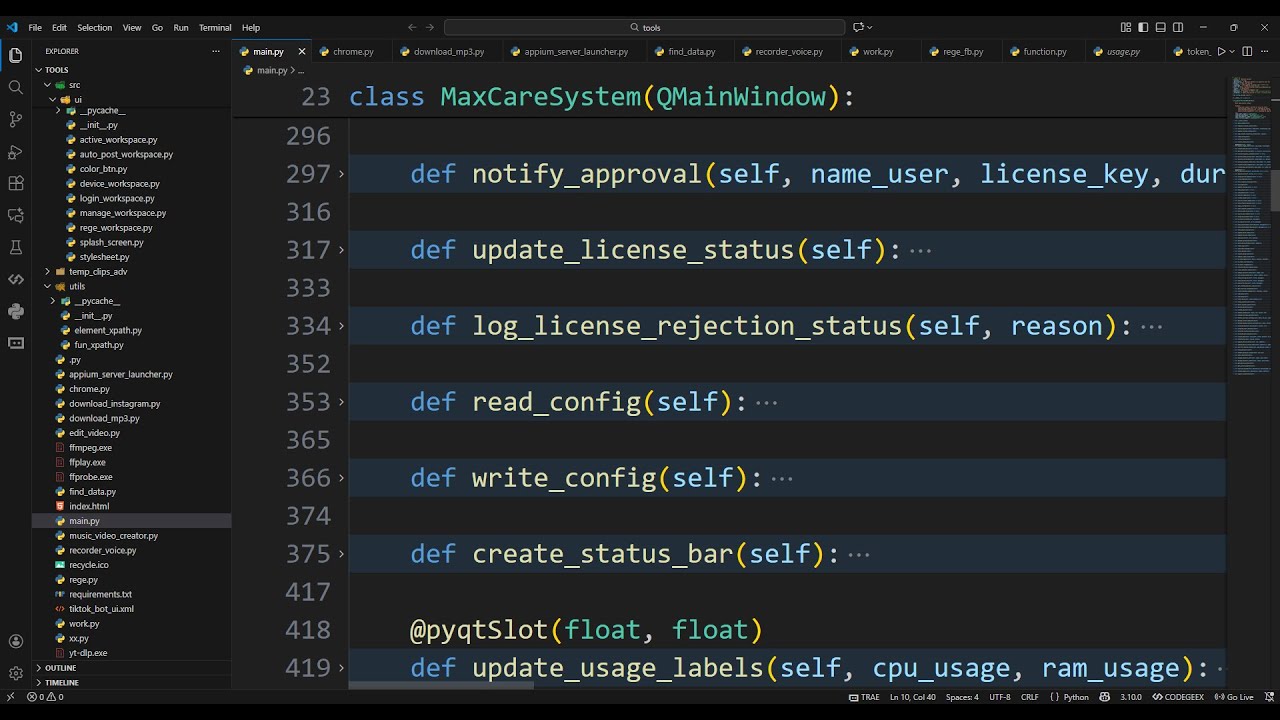Run the Python file with the play icon
1280x720 pixels.
coord(1221,51)
